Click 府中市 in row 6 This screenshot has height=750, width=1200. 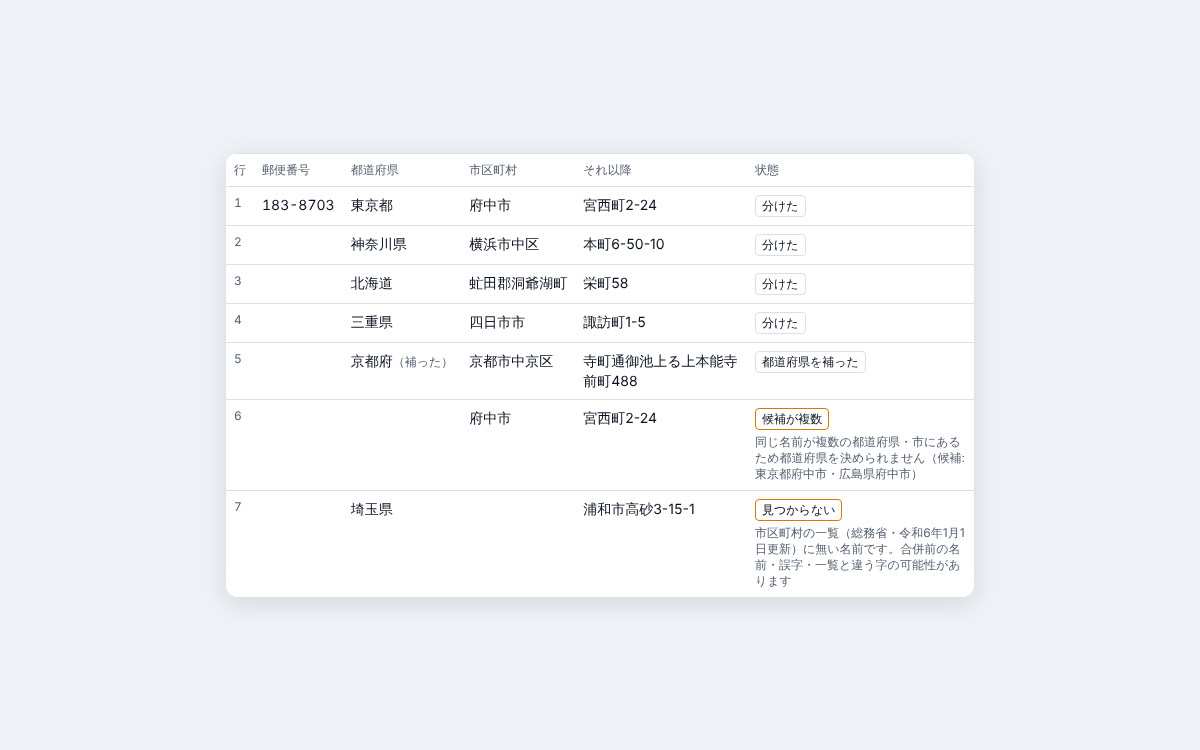[490, 418]
